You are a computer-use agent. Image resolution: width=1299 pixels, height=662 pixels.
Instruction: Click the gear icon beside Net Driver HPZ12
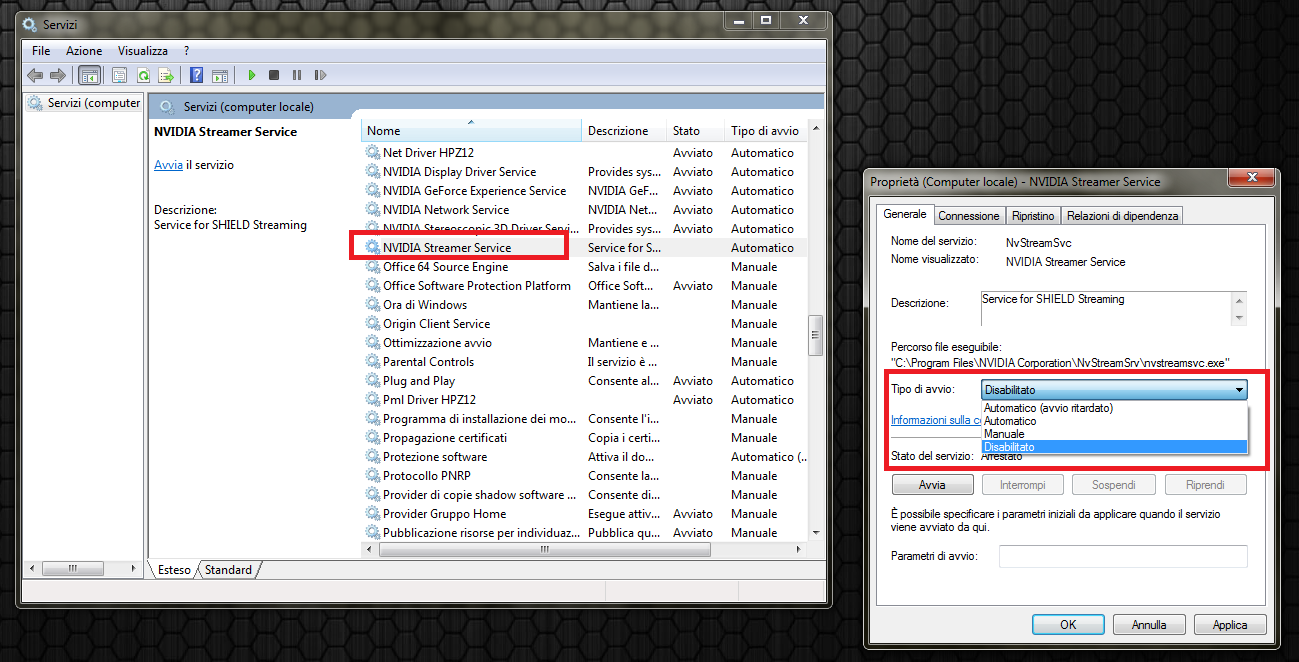(x=373, y=153)
